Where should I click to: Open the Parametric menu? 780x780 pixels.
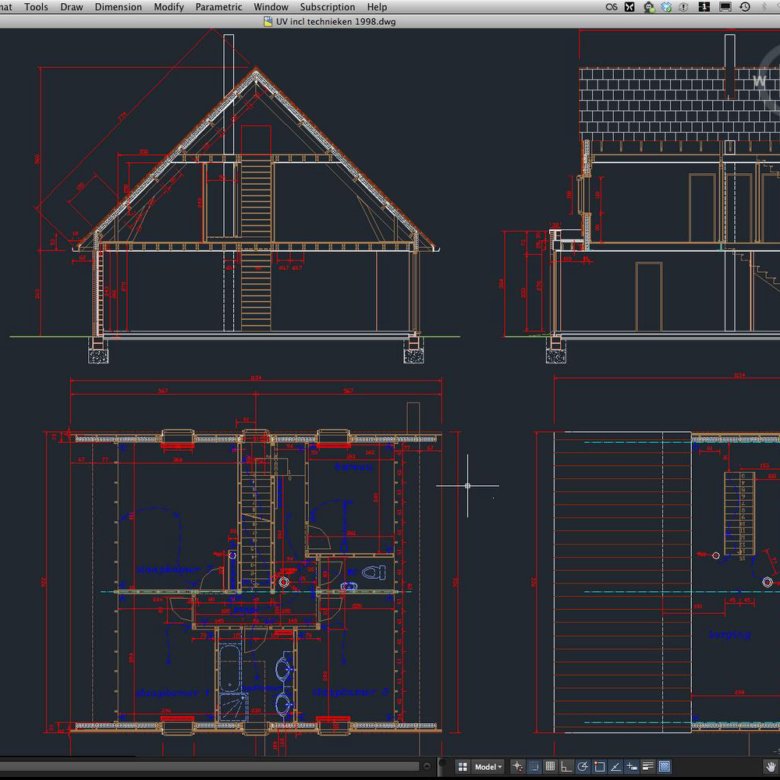pyautogui.click(x=218, y=7)
